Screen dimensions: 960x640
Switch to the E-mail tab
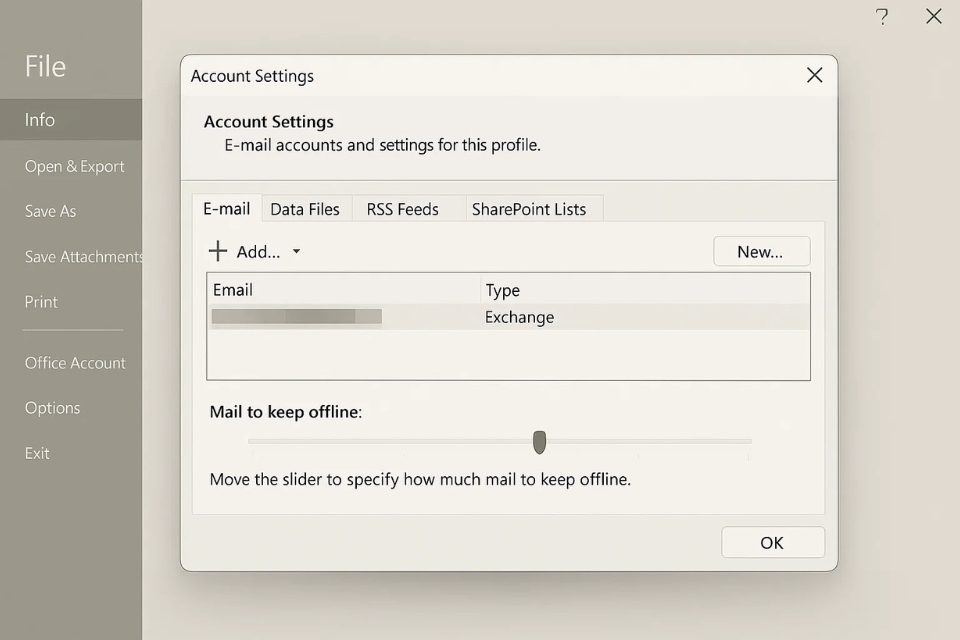click(x=227, y=209)
